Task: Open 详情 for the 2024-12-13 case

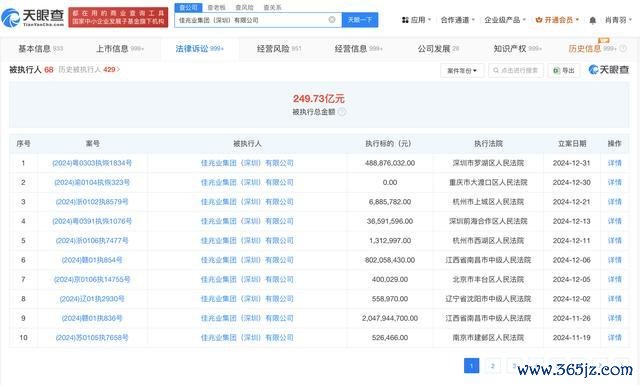Action: pyautogui.click(x=614, y=221)
